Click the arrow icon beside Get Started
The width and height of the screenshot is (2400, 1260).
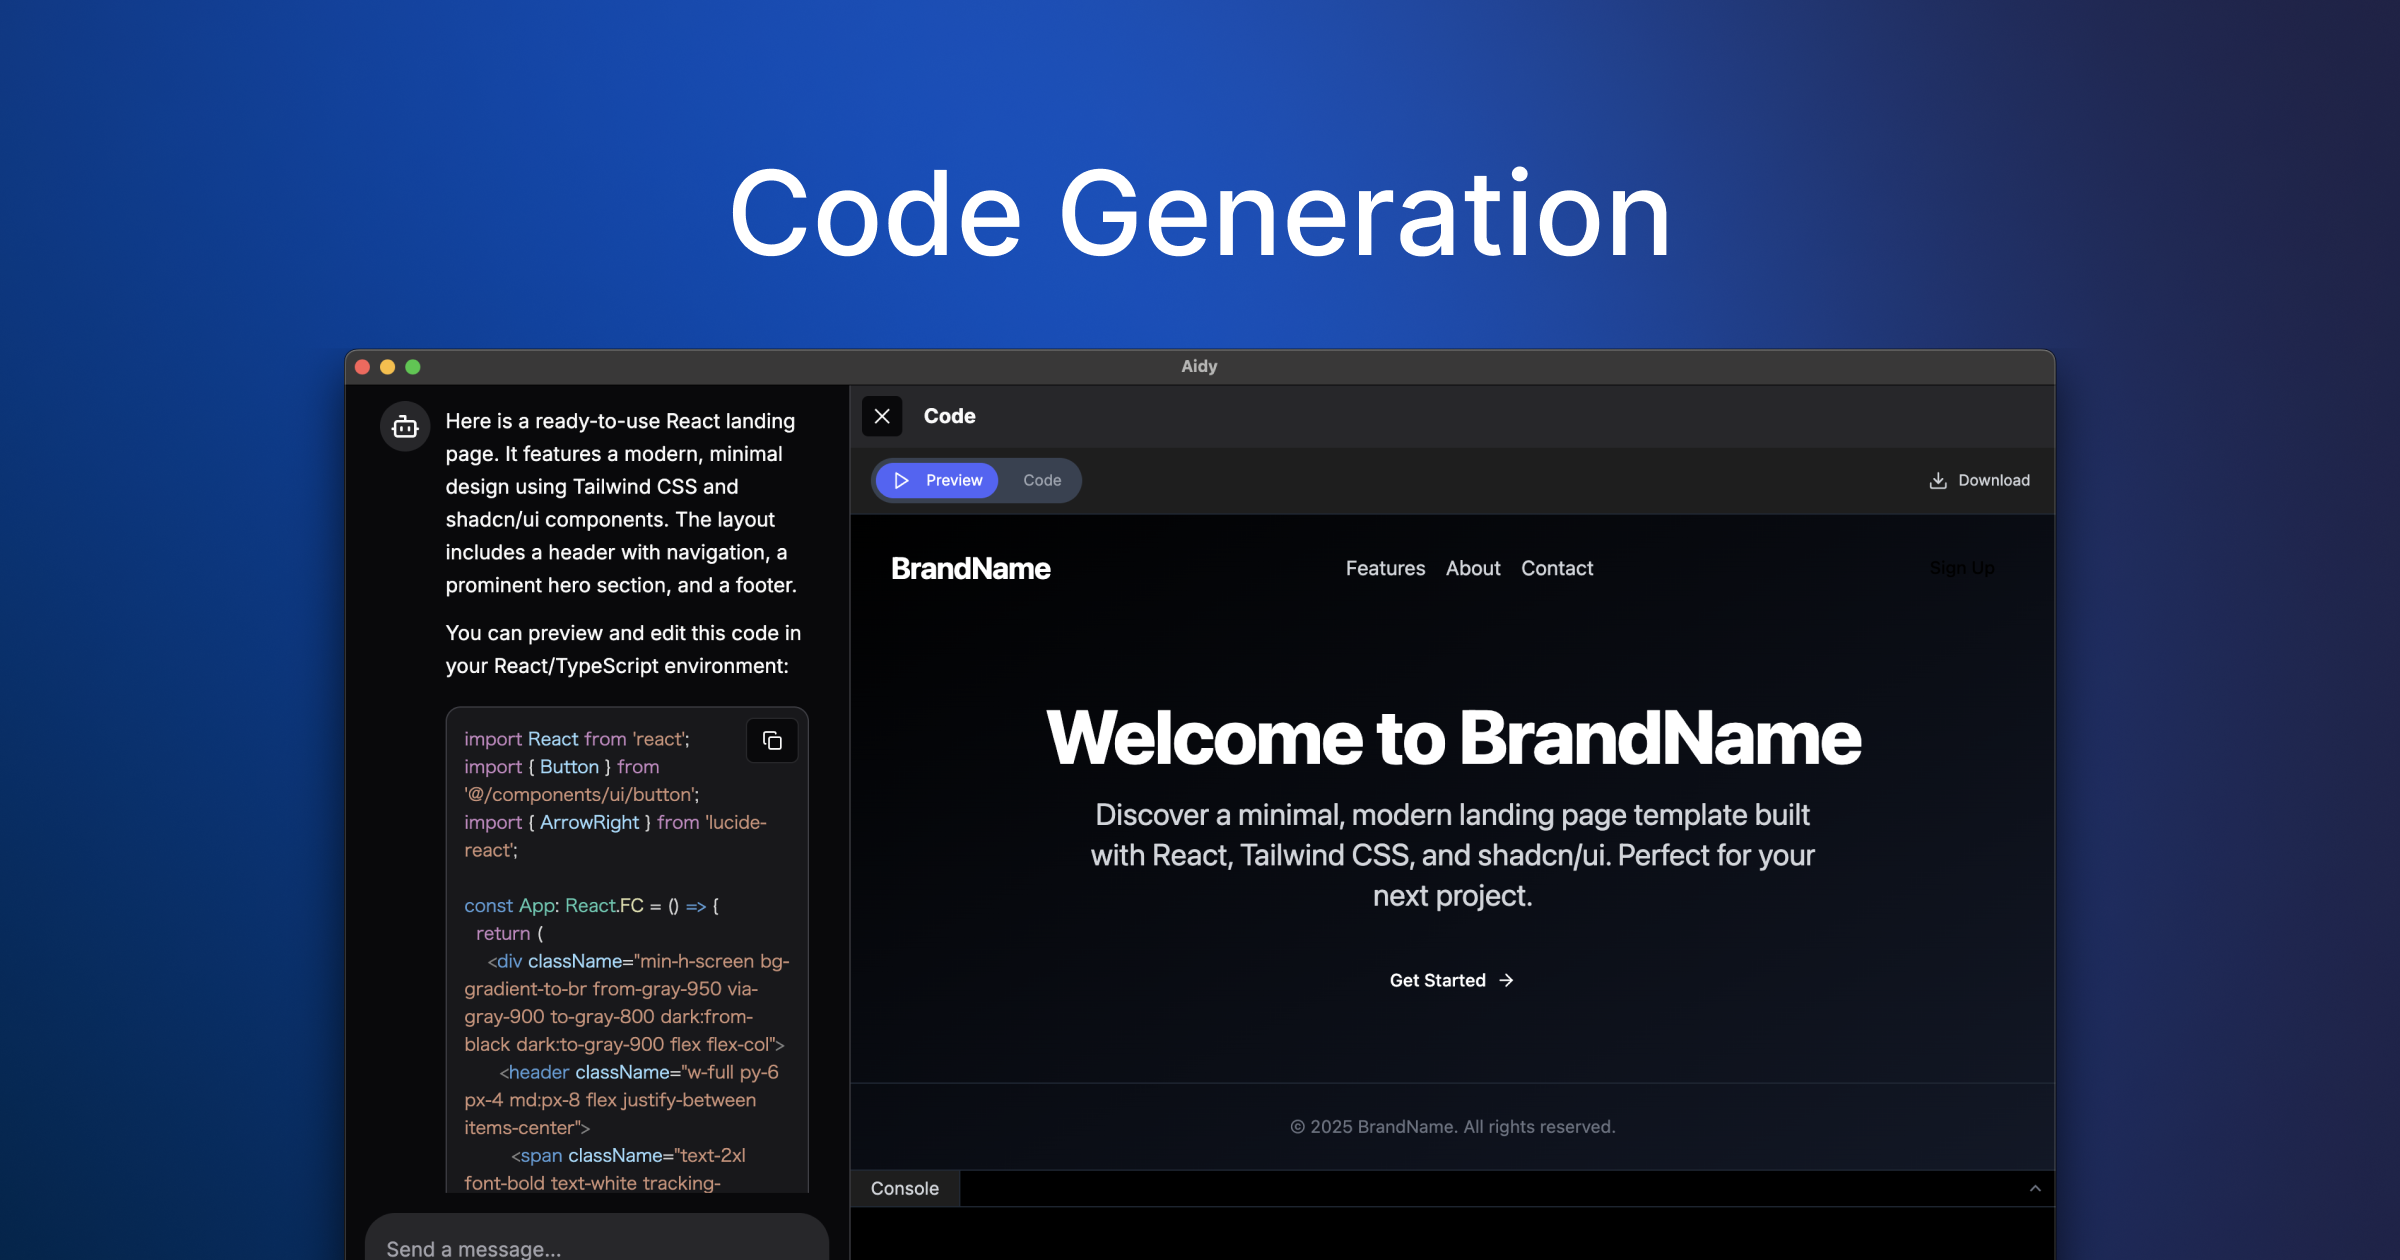(x=1507, y=980)
